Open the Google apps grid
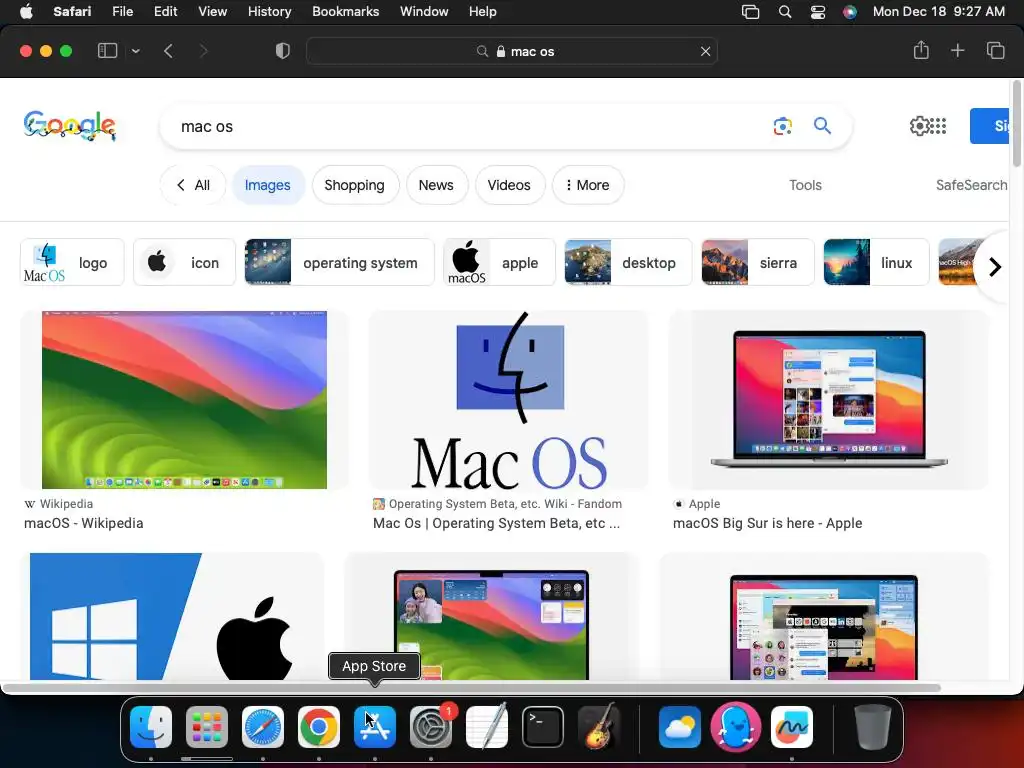Image resolution: width=1024 pixels, height=768 pixels. tap(938, 125)
